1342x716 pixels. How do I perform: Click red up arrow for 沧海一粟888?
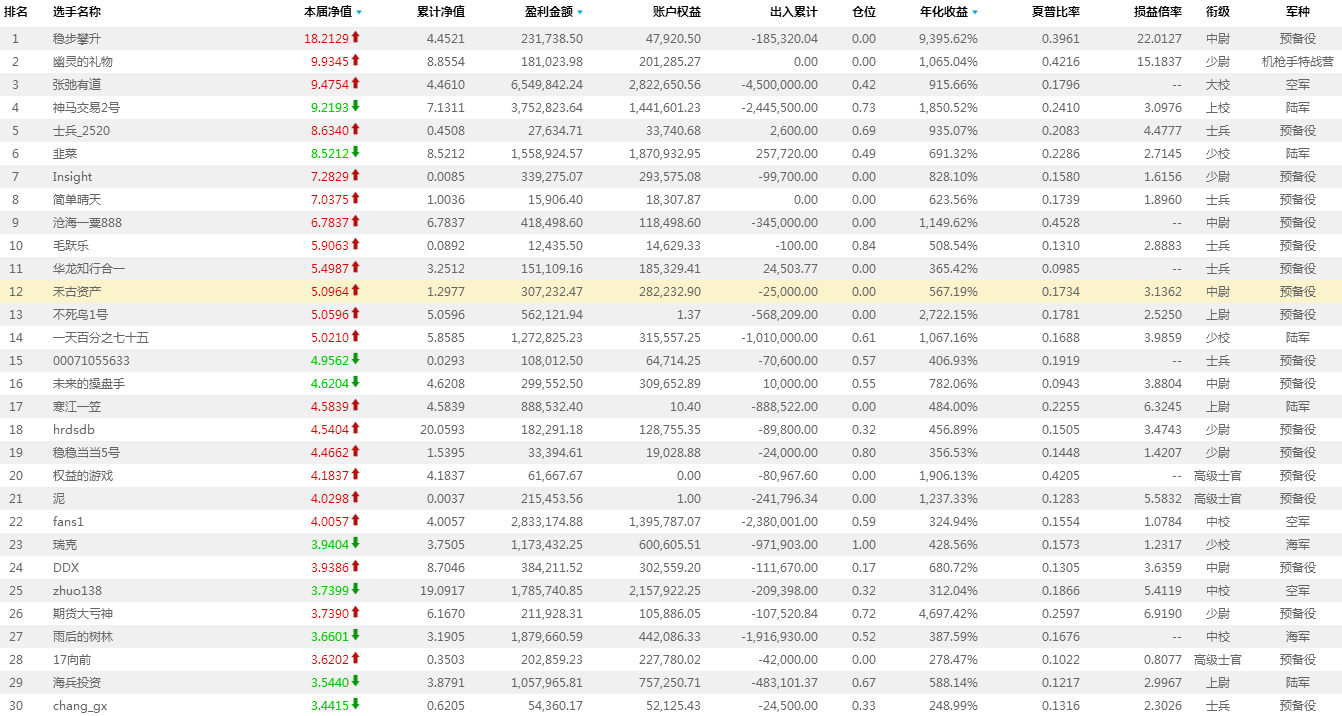(x=355, y=221)
